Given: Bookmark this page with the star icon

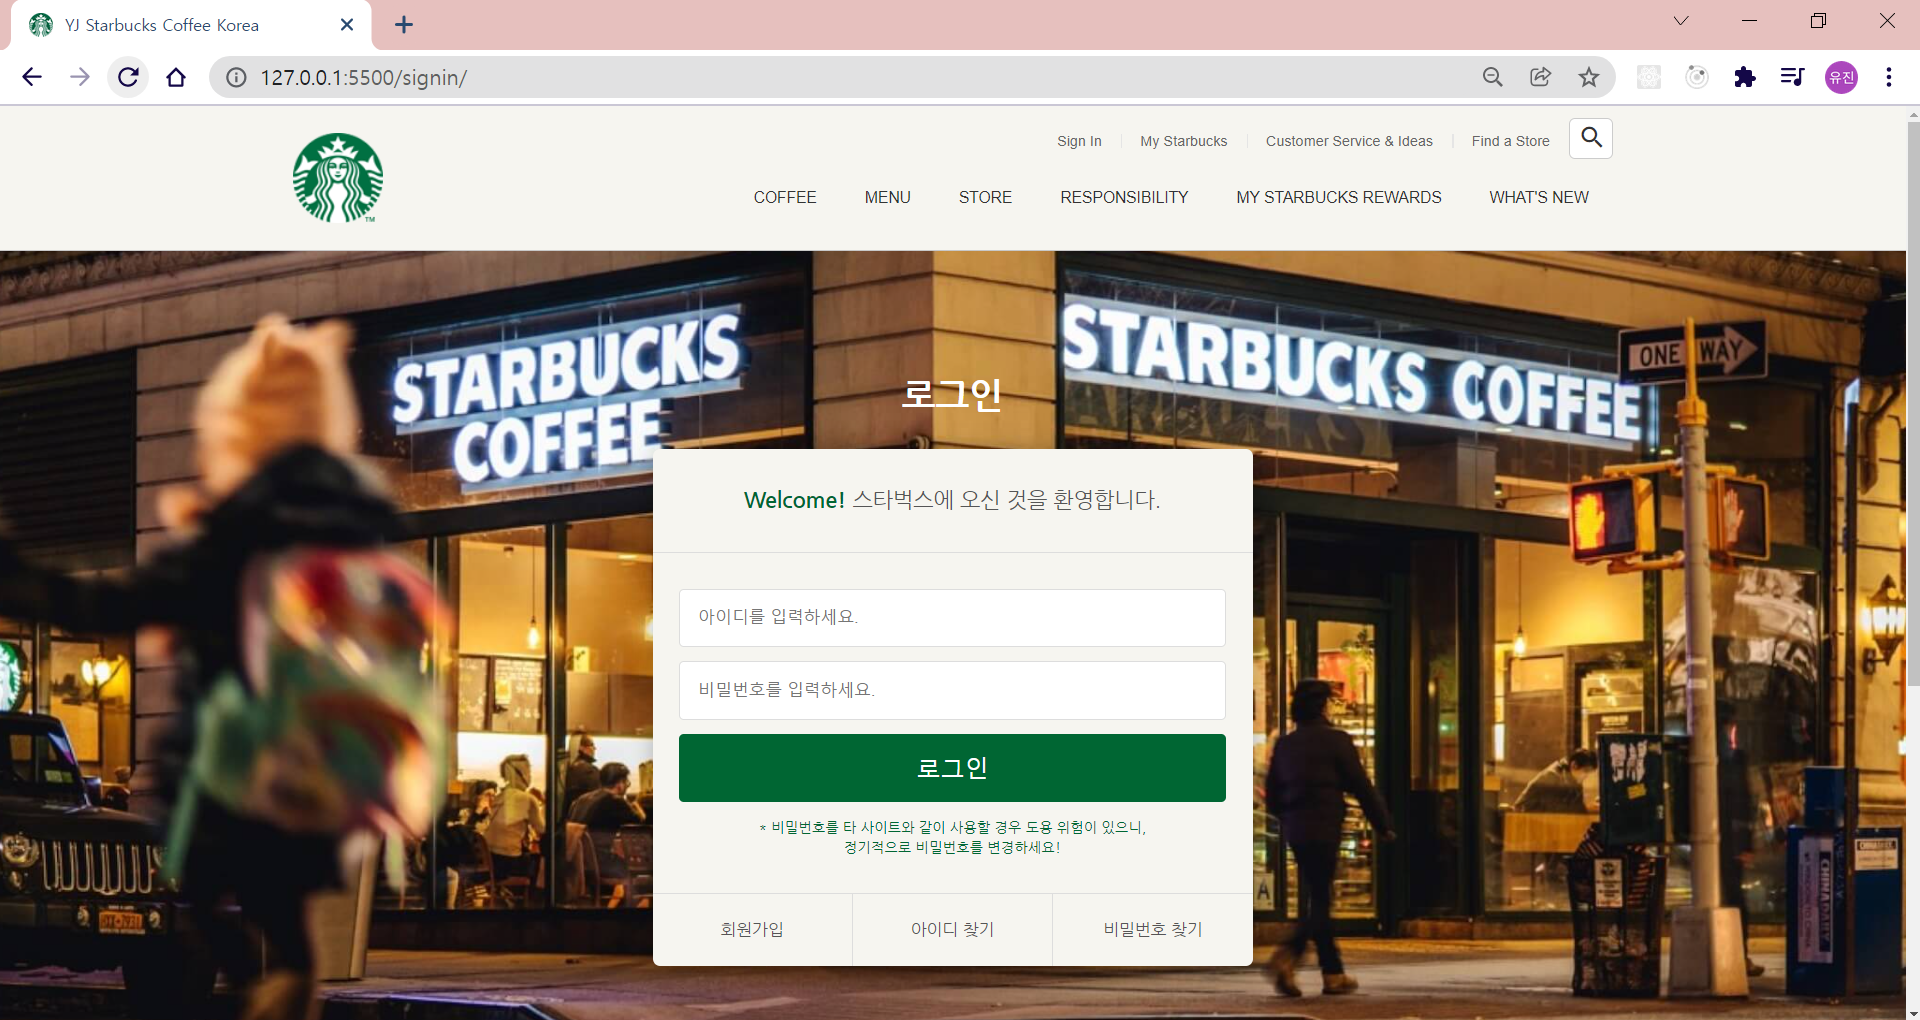Looking at the screenshot, I should click(1589, 77).
